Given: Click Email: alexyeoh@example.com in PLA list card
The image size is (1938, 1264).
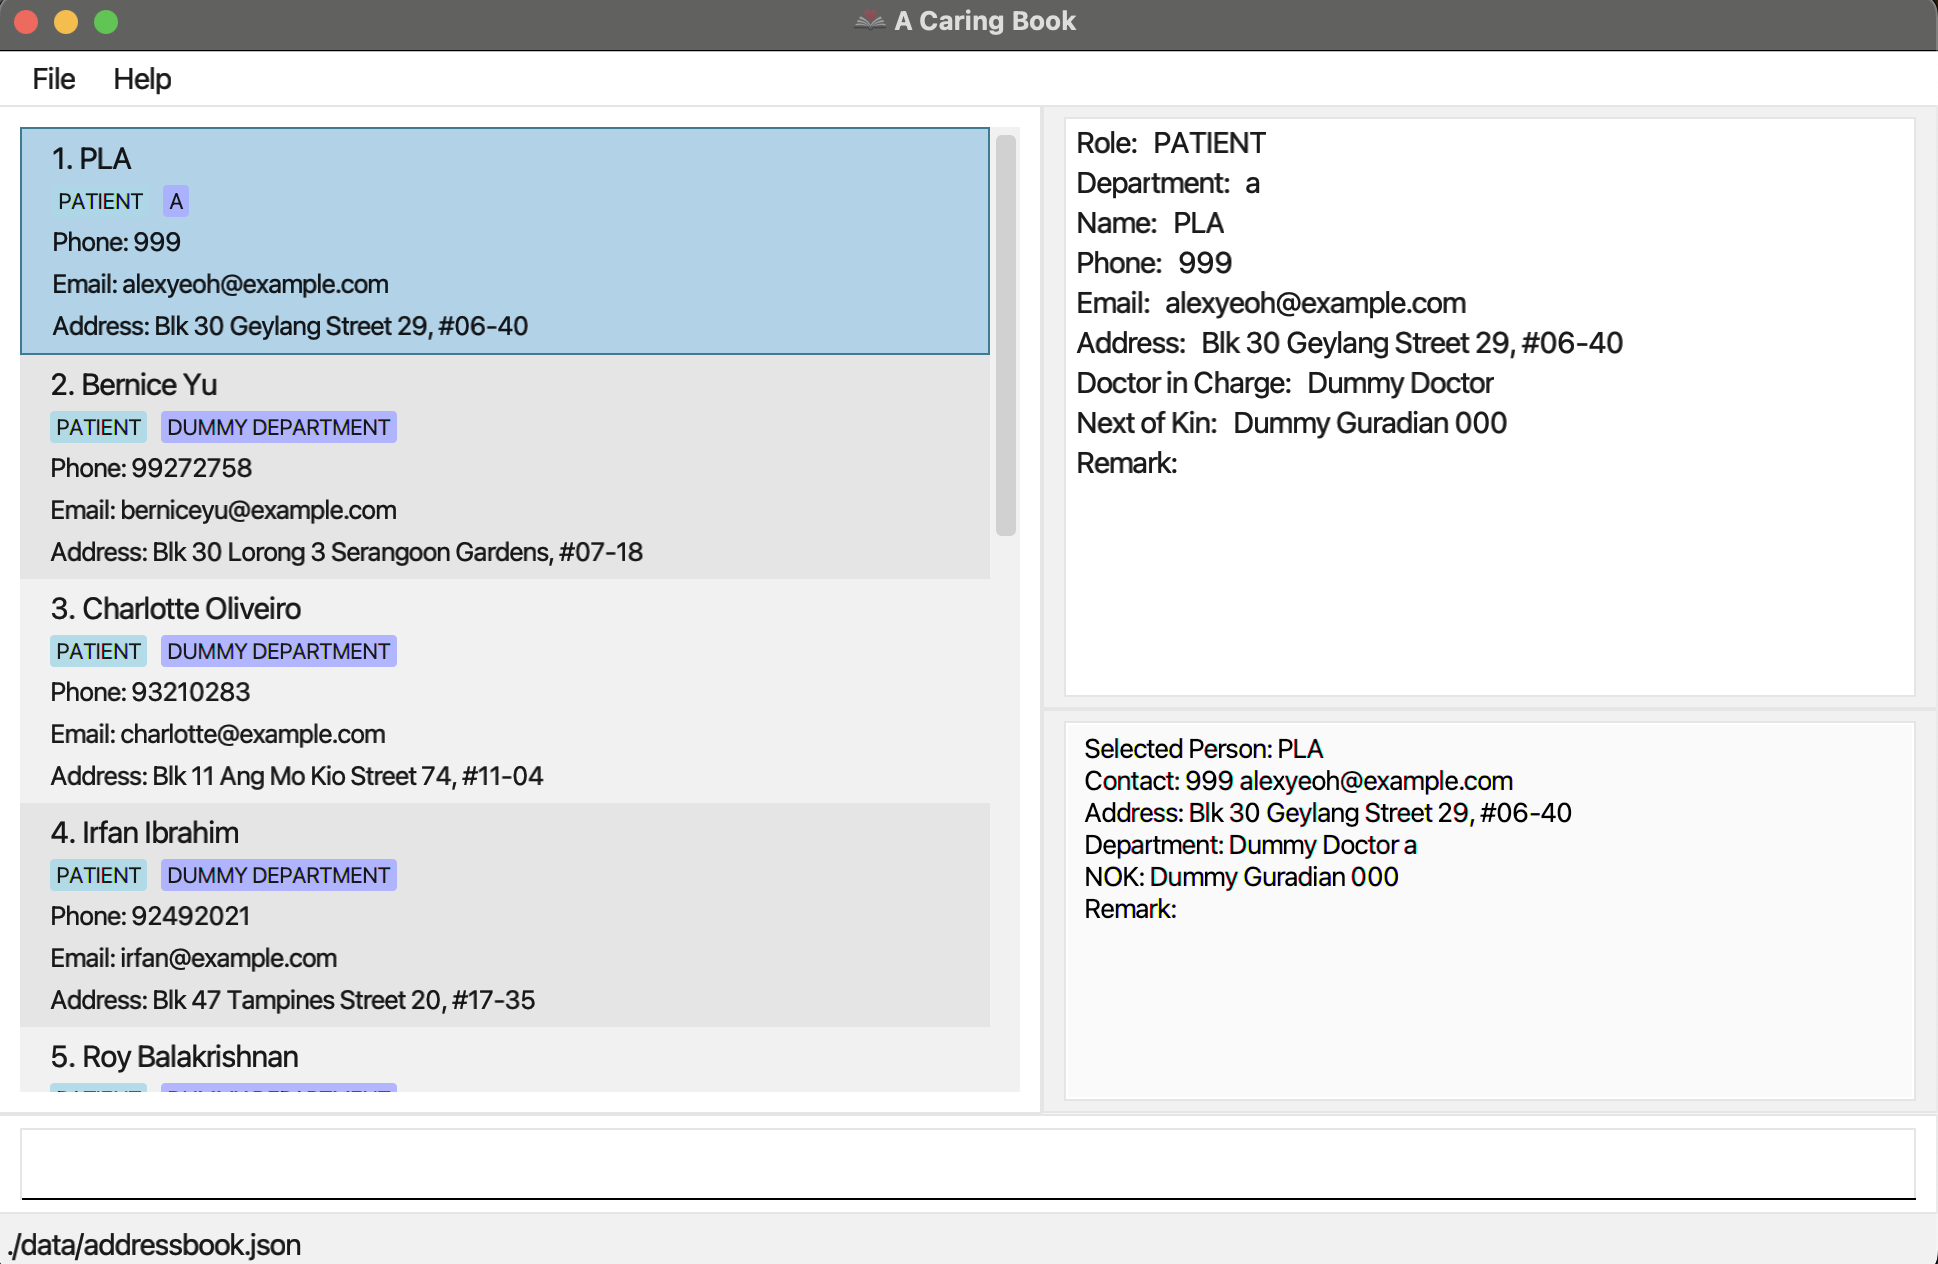Looking at the screenshot, I should pos(221,284).
